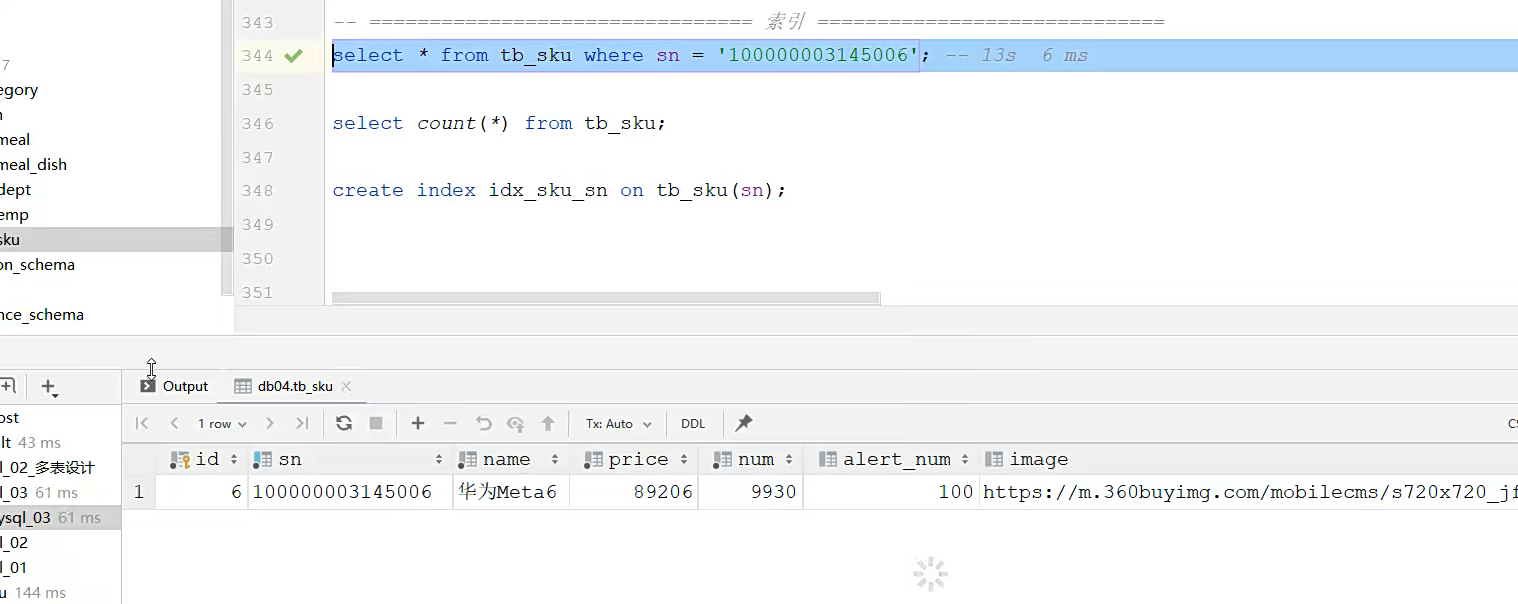The image size is (1518, 604).
Task: Reload the result grid data
Action: pyautogui.click(x=344, y=424)
